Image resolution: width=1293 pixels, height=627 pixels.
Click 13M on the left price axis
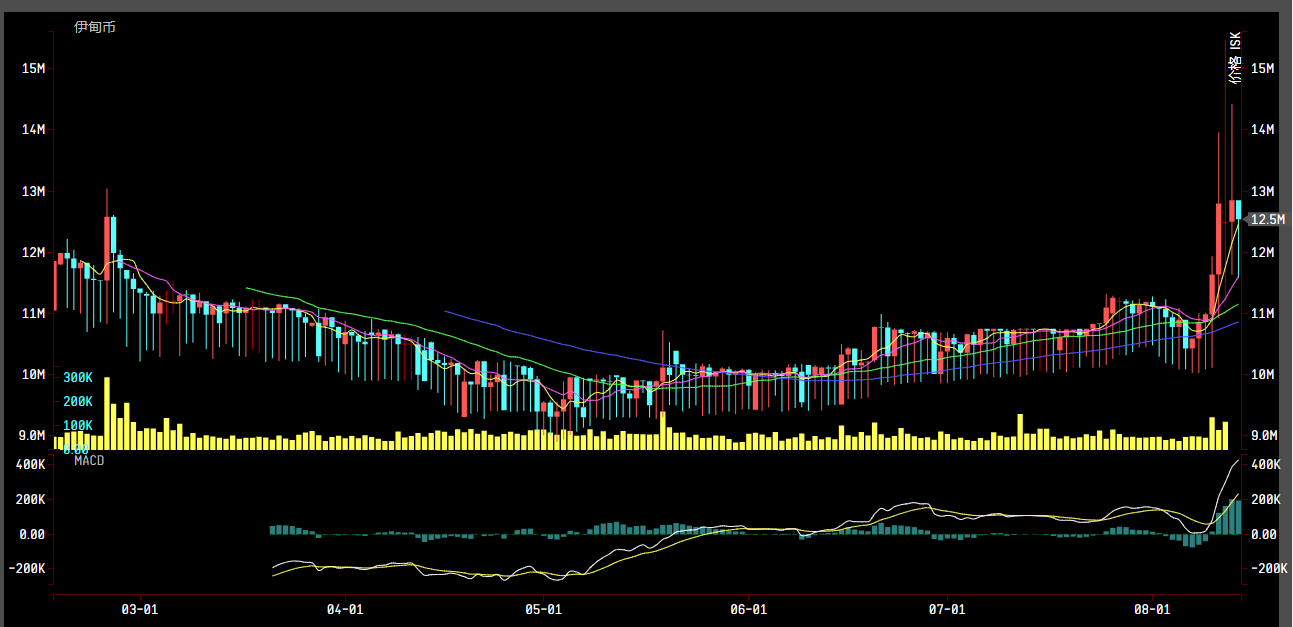coord(33,191)
